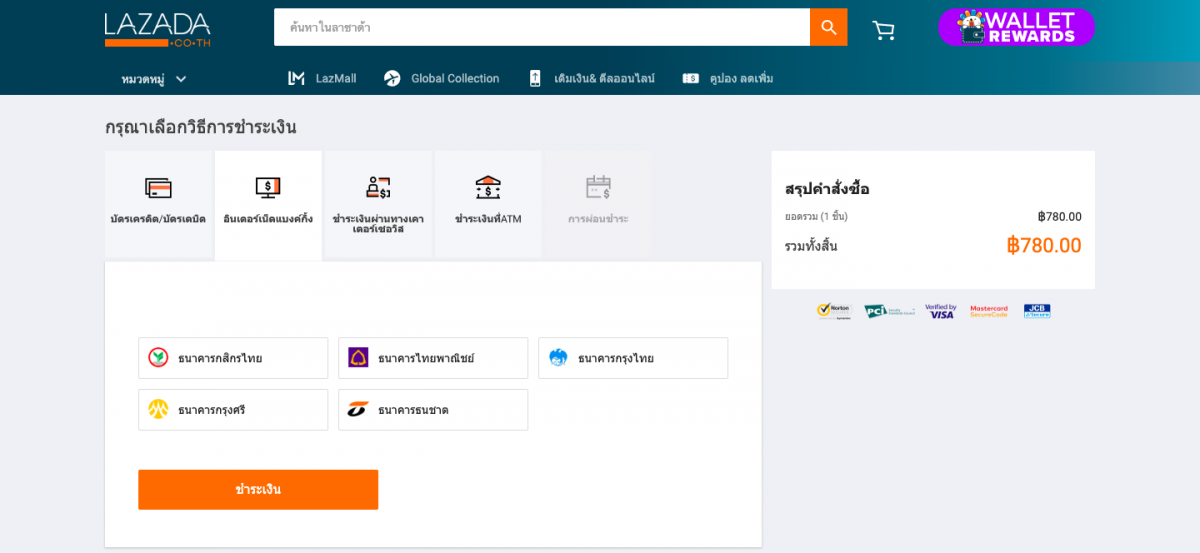
Task: Click the counter service person icon
Action: pos(378,187)
